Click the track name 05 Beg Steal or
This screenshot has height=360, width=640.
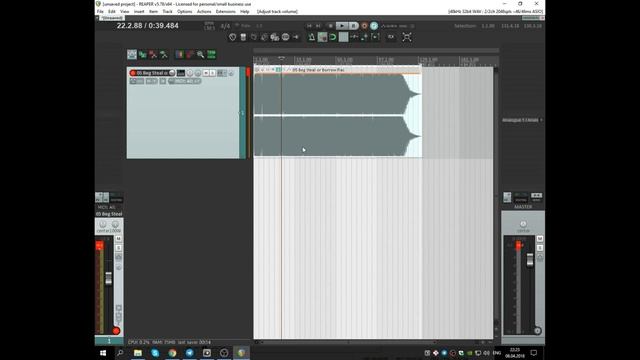(152, 73)
